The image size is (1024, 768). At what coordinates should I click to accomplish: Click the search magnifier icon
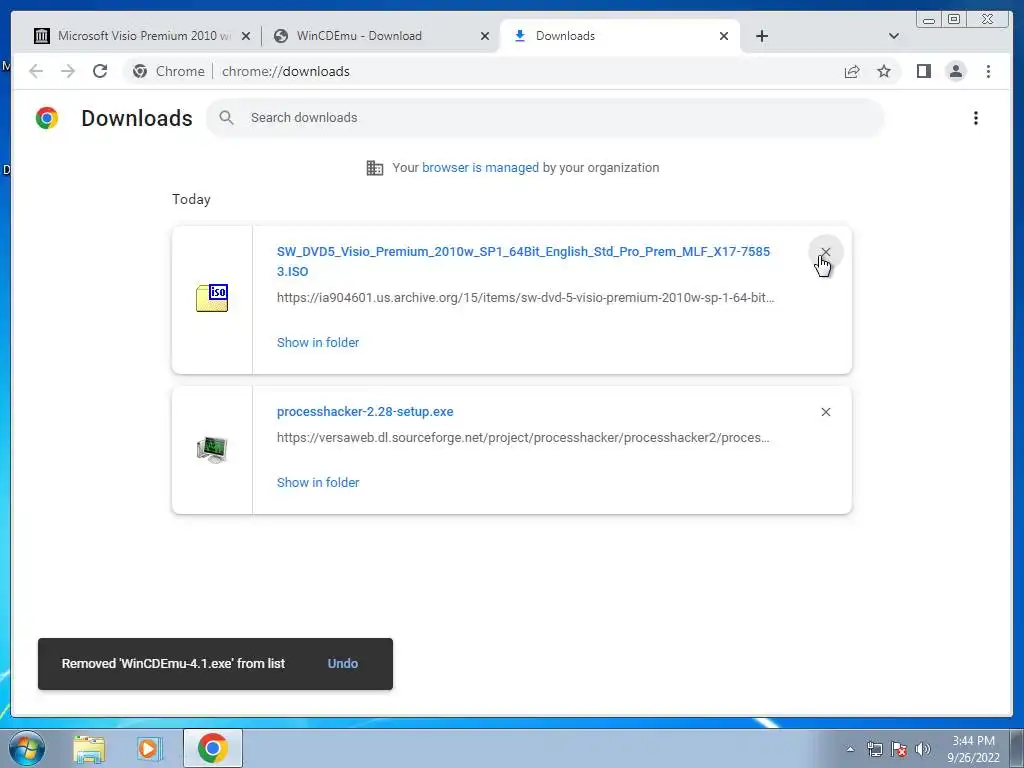coord(227,118)
